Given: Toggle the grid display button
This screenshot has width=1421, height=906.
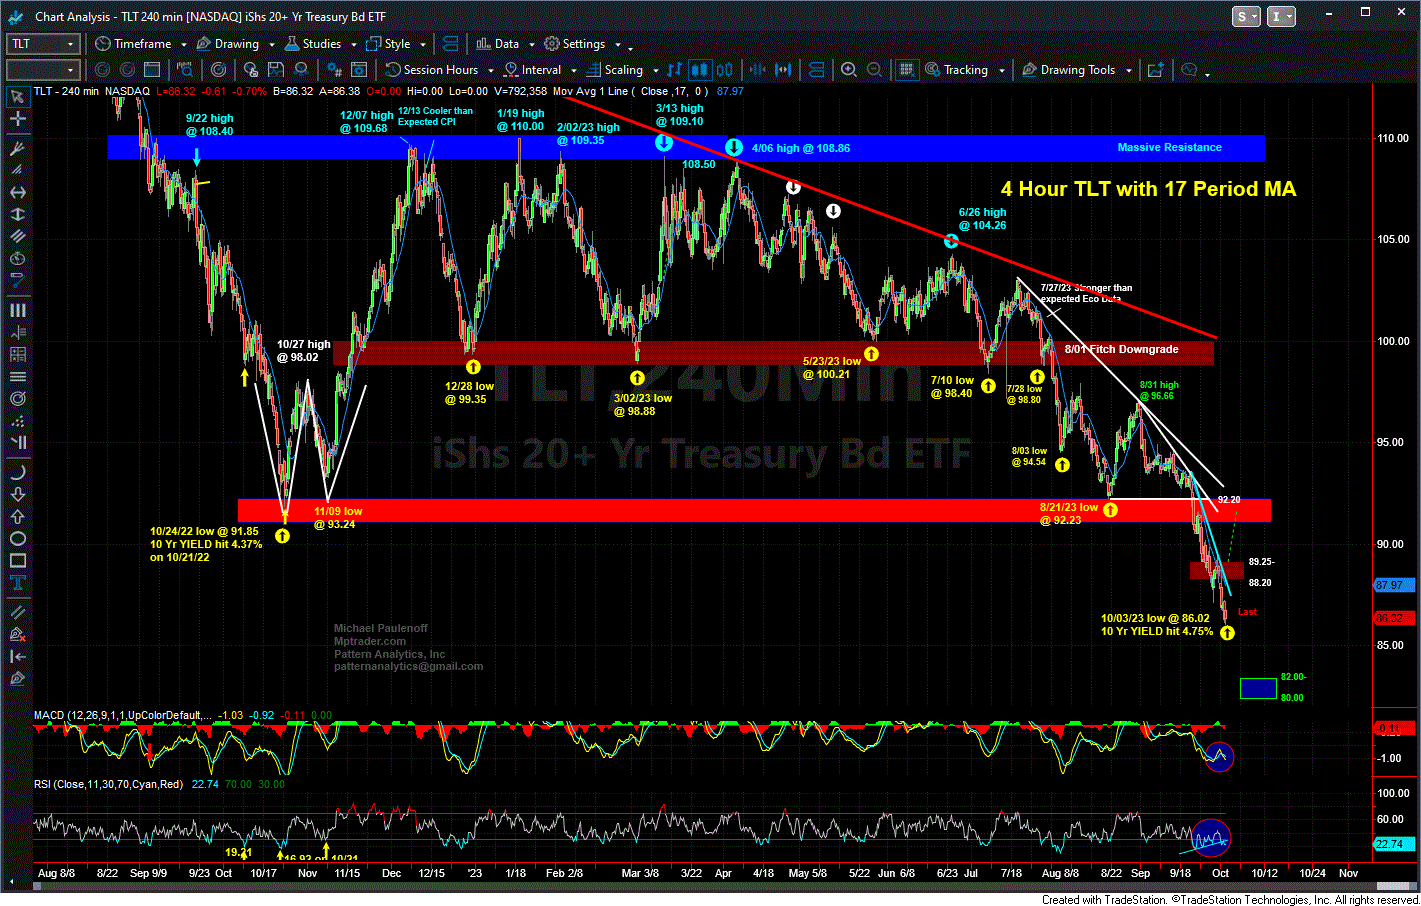Looking at the screenshot, I should click(907, 70).
